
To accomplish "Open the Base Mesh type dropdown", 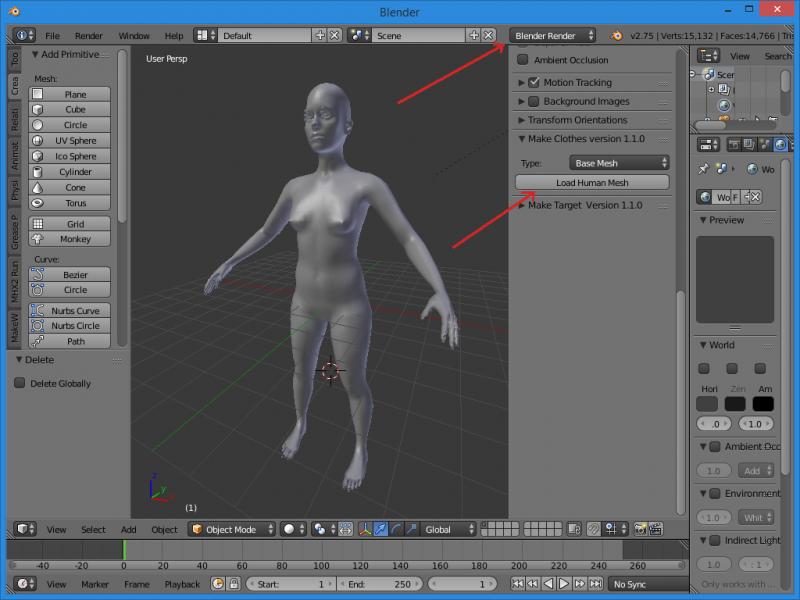I will [x=619, y=163].
